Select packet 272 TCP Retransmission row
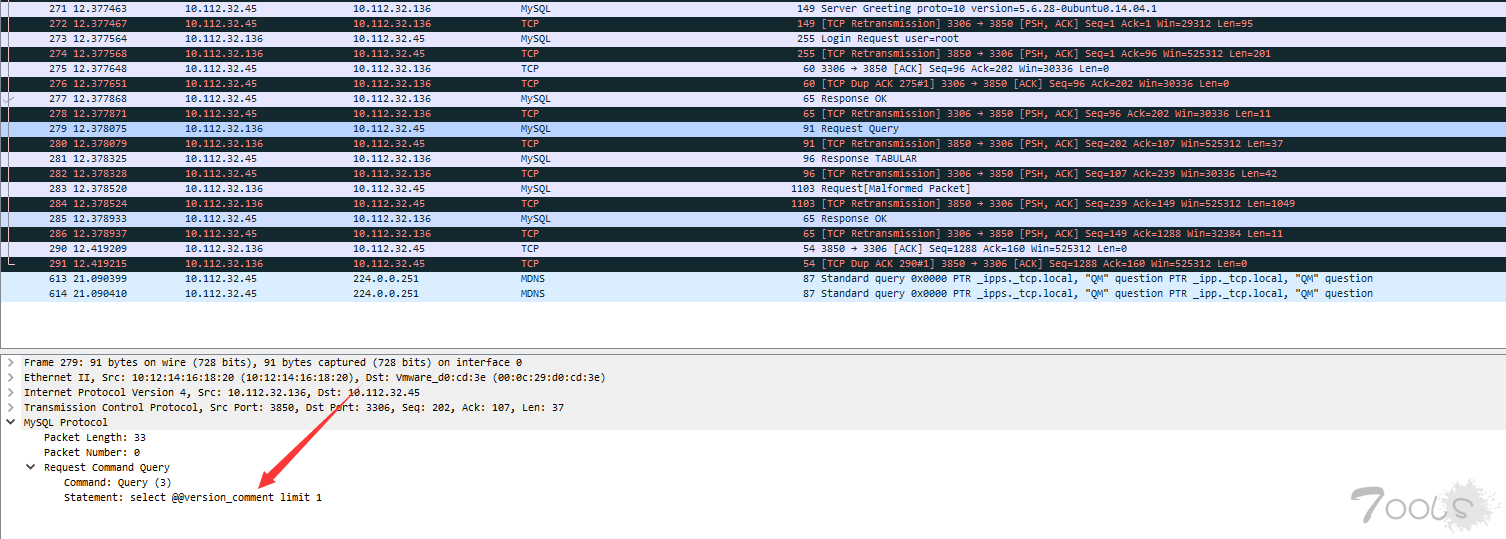Image resolution: width=1506 pixels, height=539 pixels. (x=753, y=23)
